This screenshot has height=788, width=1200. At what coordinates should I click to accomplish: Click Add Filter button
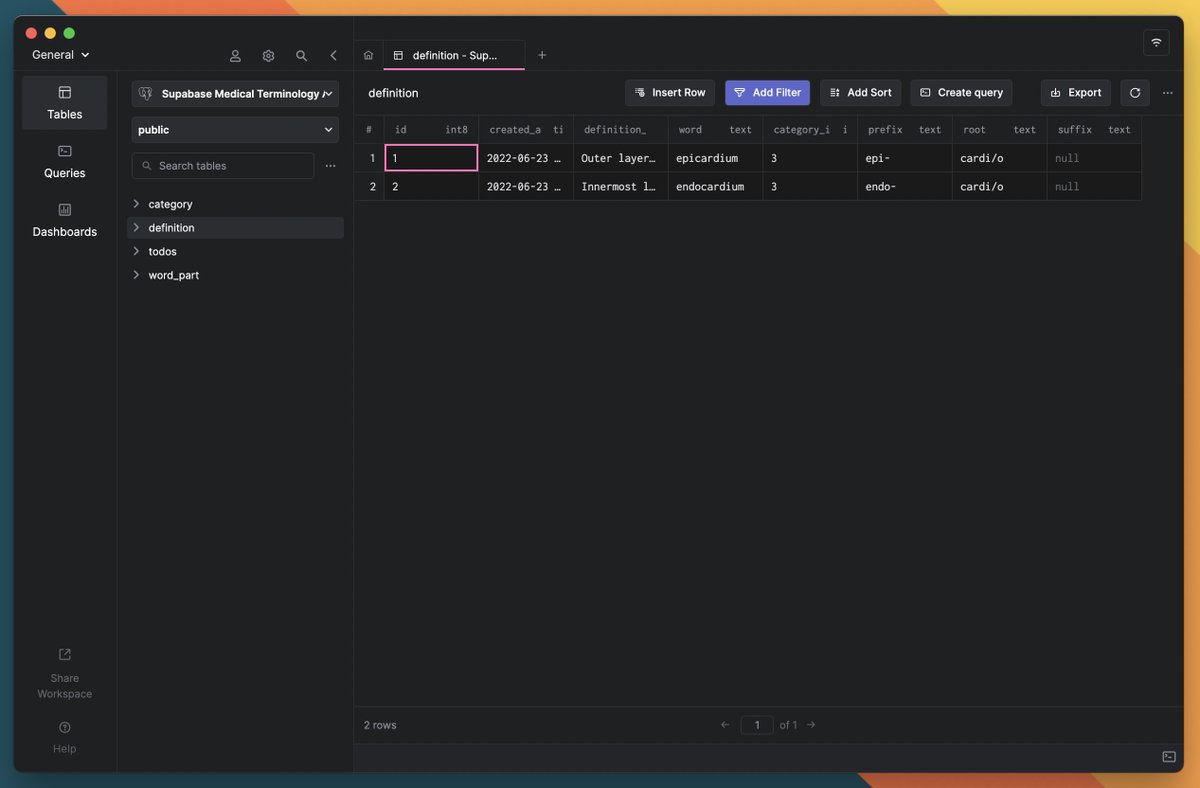[767, 93]
